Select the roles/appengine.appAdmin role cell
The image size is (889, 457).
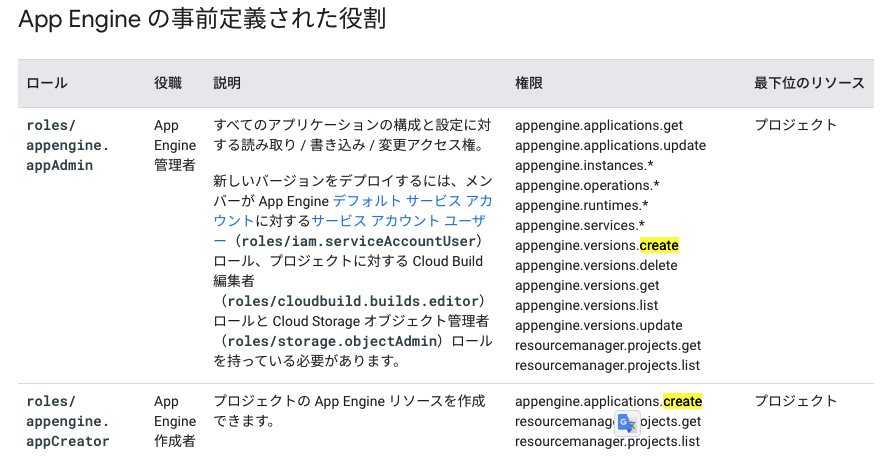coord(68,145)
